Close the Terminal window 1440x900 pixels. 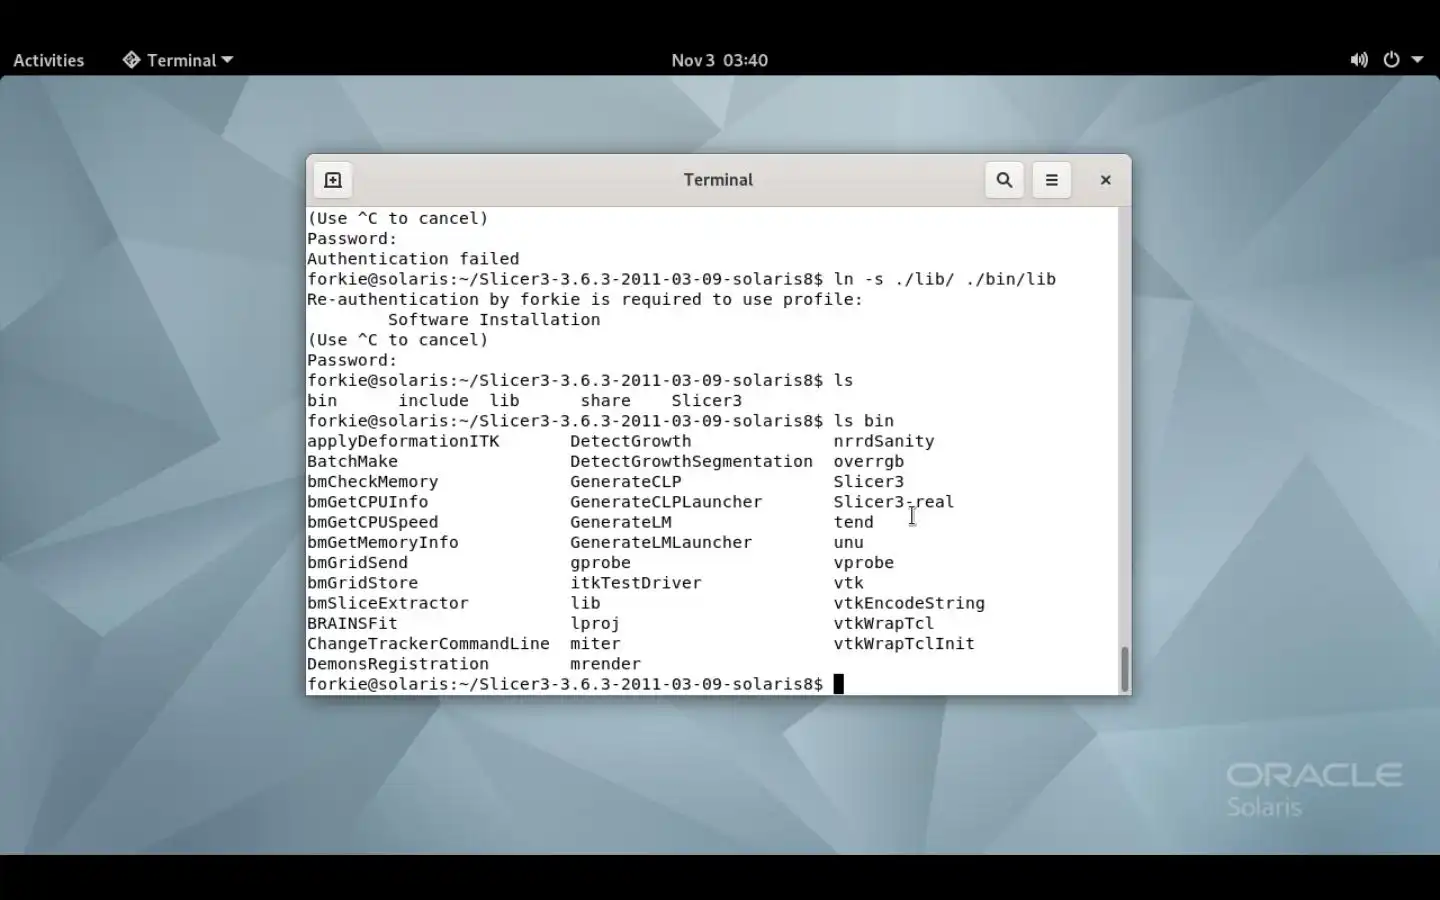(1105, 180)
